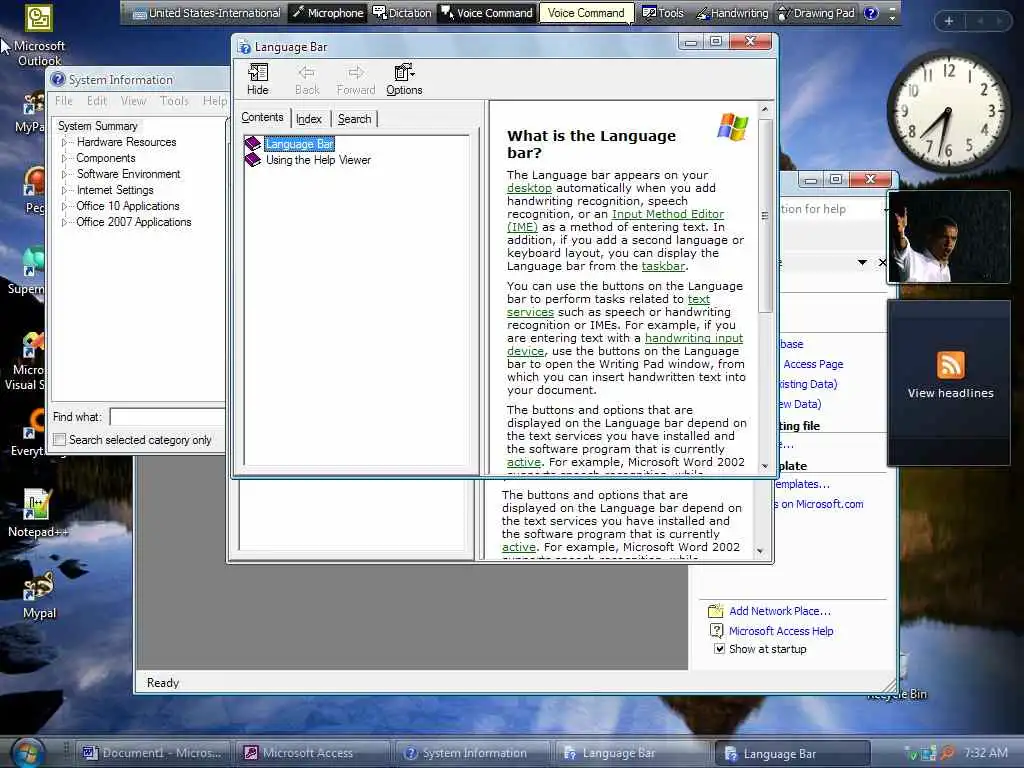This screenshot has height=768, width=1024.
Task: Click Handwriting on the language bar
Action: (732, 12)
